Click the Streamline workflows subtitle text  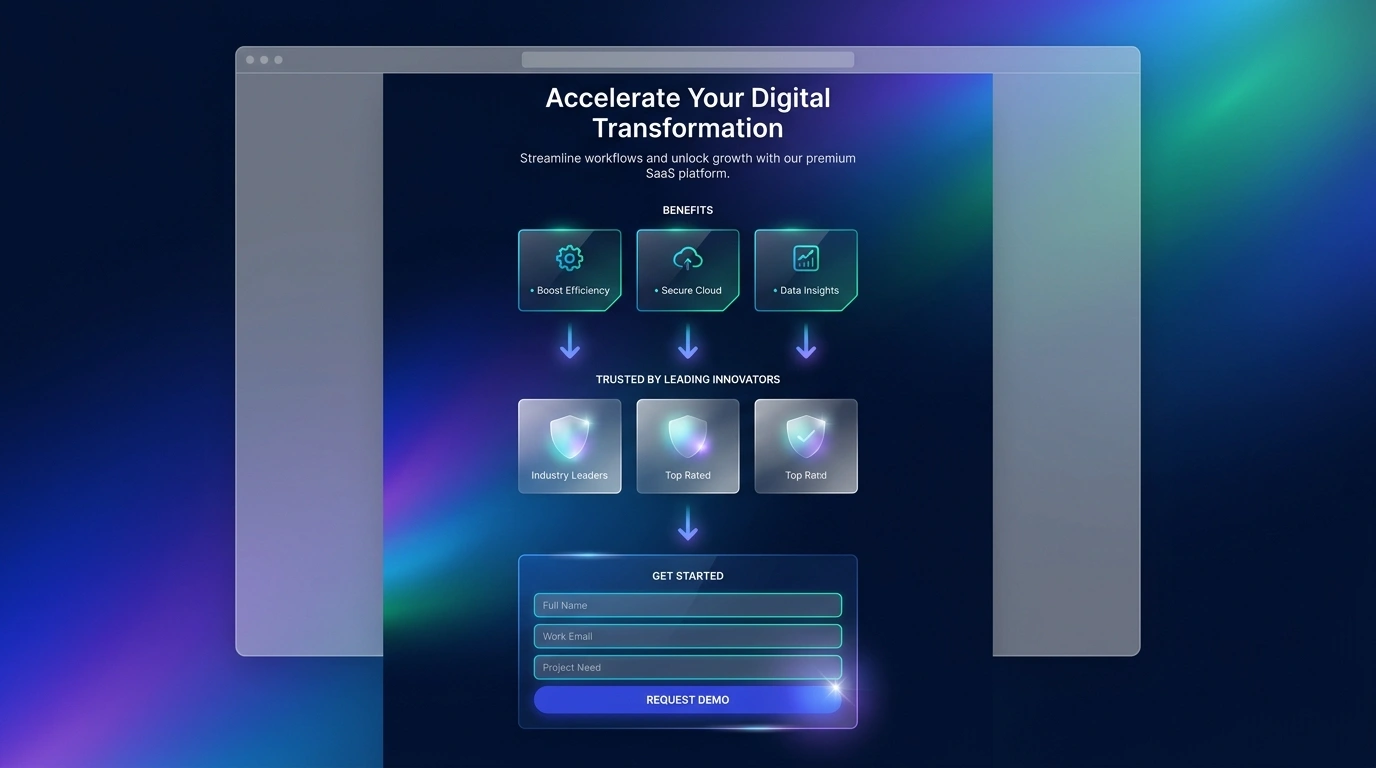[688, 166]
